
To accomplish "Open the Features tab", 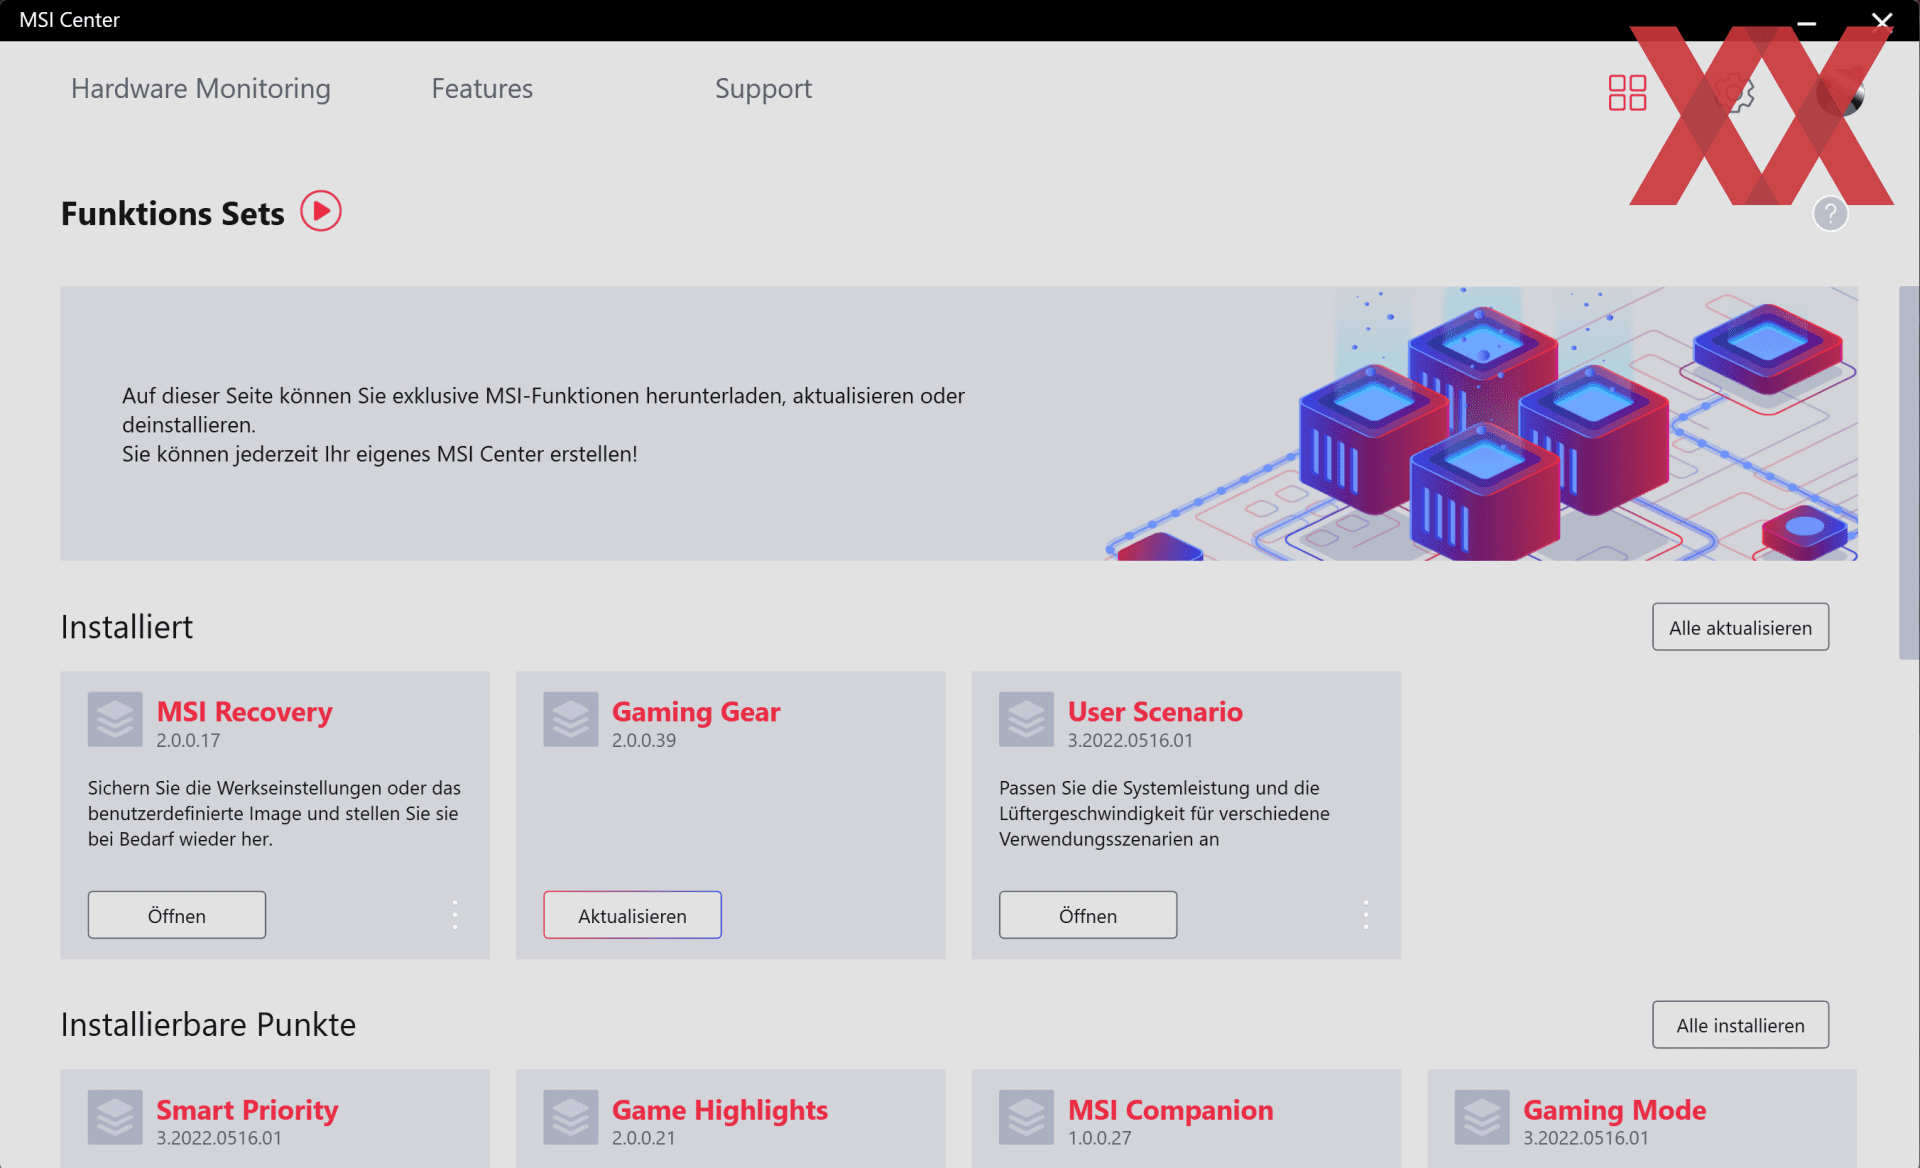I will point(482,88).
